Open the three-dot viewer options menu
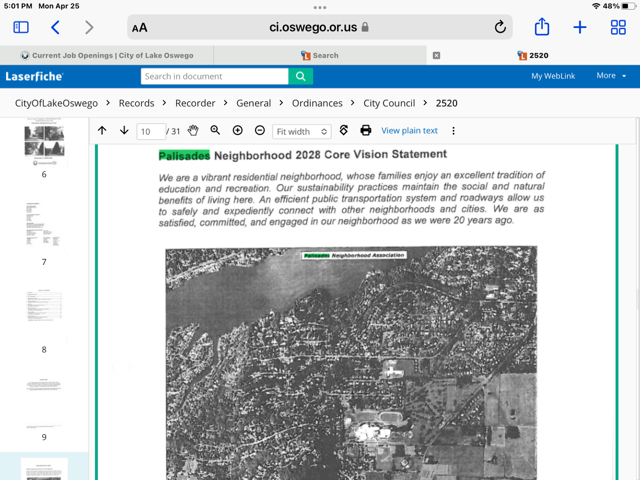This screenshot has width=640, height=480. 453,131
